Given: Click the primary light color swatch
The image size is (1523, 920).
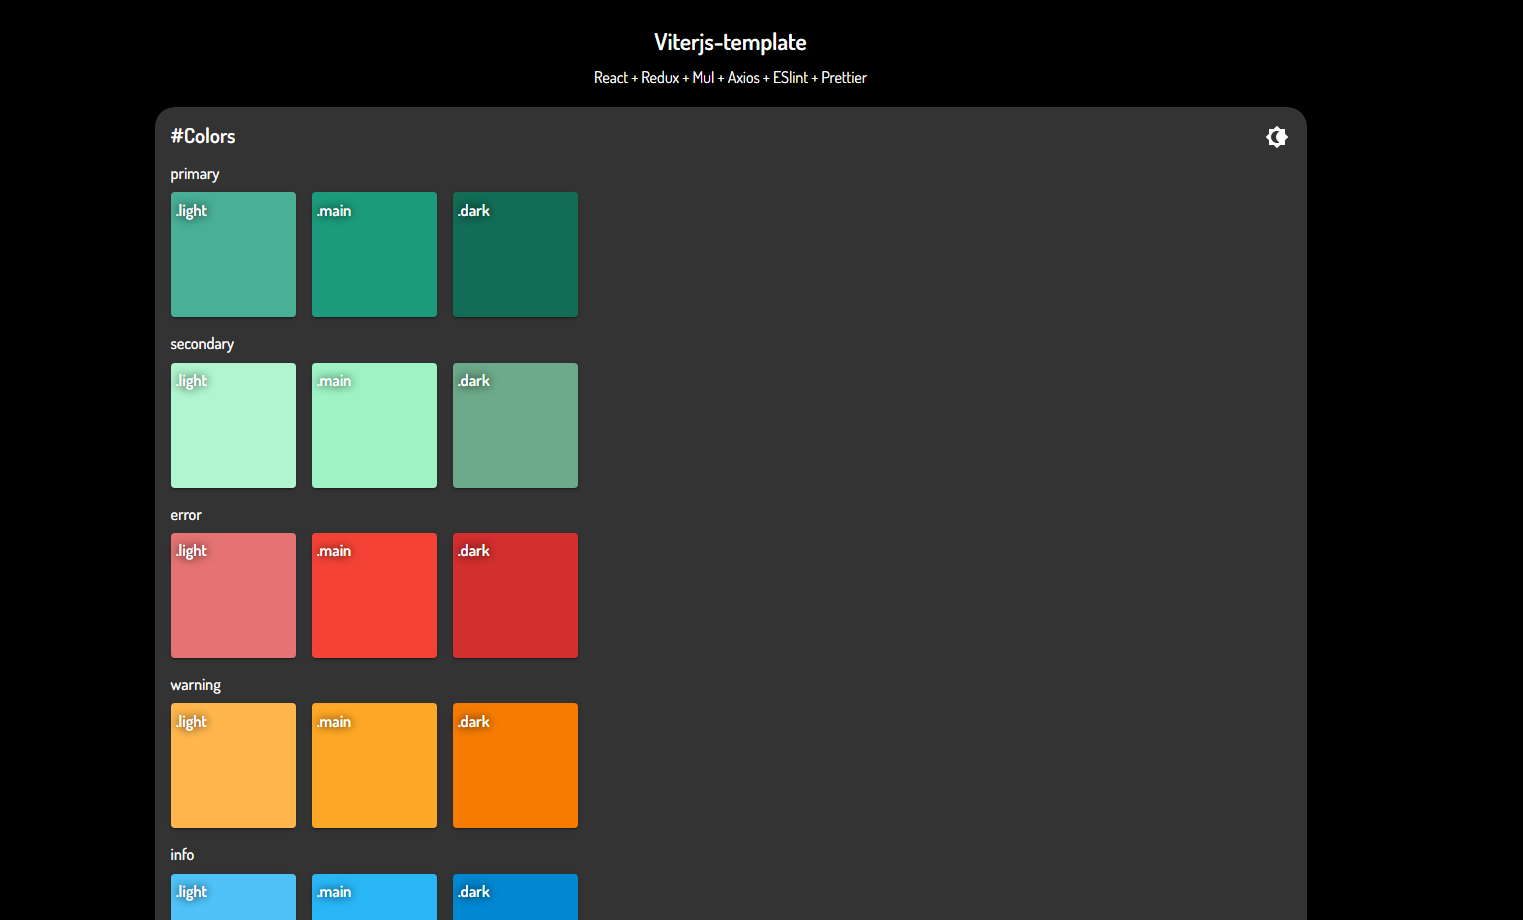Looking at the screenshot, I should [x=233, y=255].
